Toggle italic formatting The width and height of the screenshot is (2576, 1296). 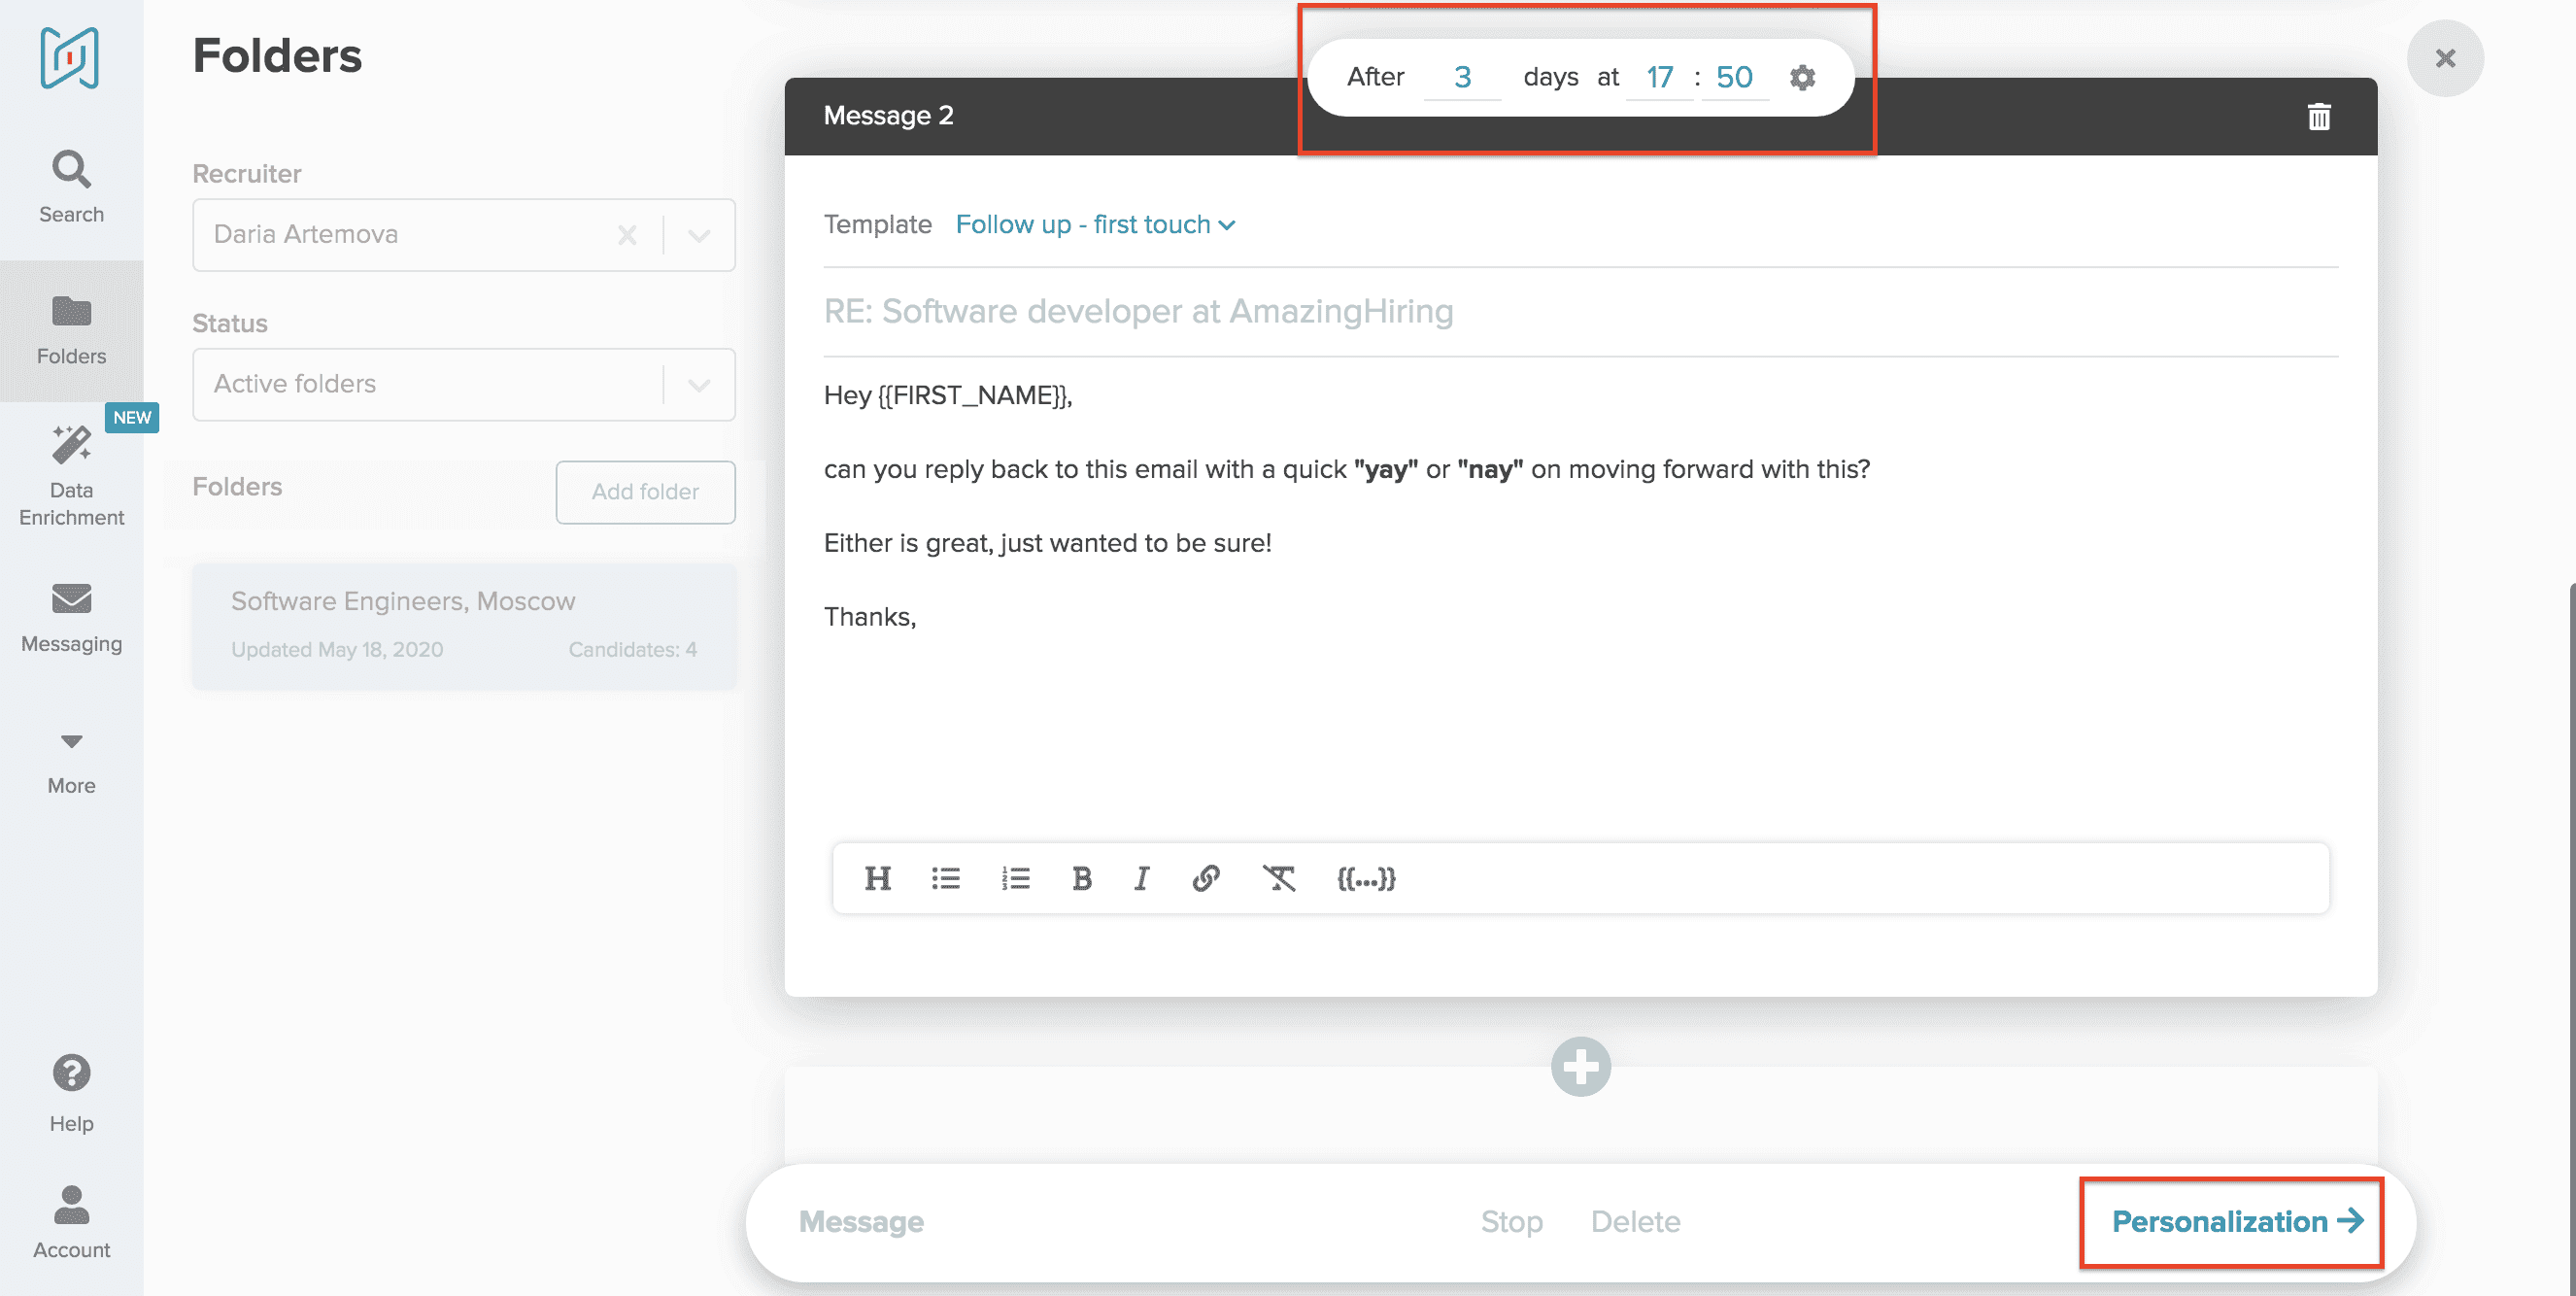tap(1141, 878)
